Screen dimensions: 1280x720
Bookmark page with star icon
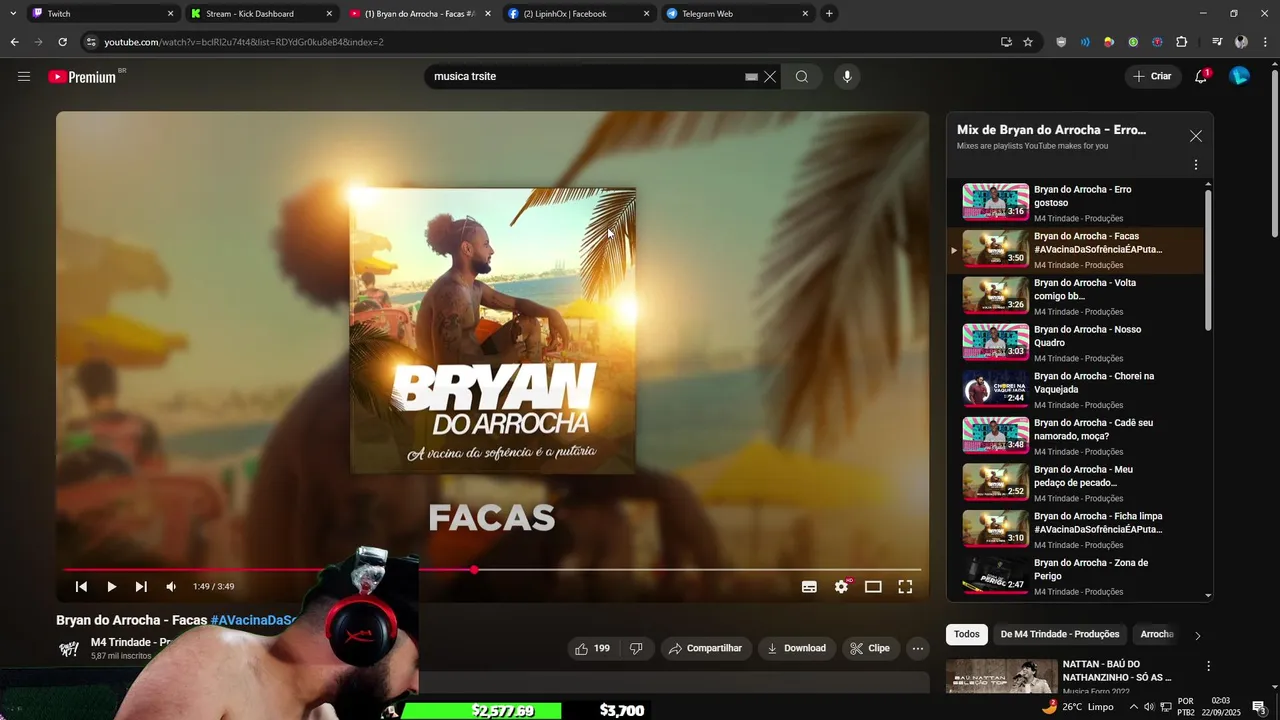click(x=1028, y=42)
